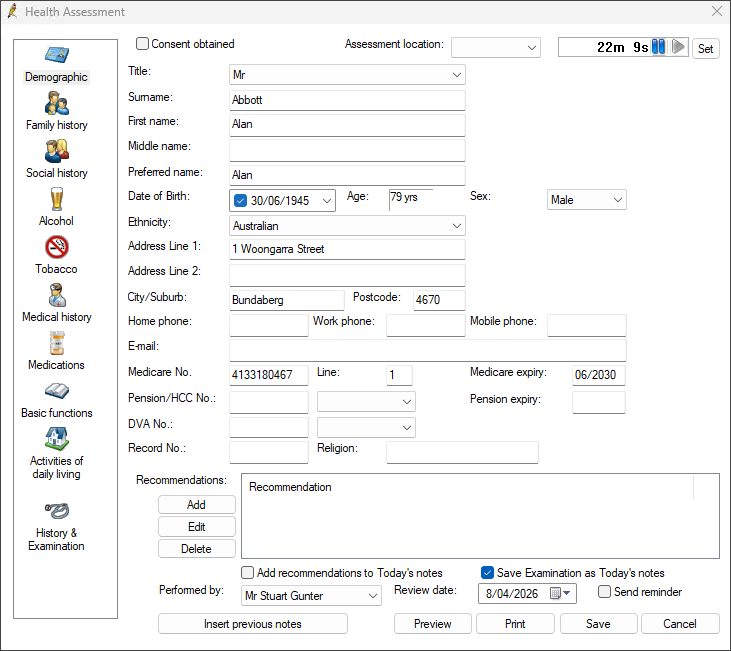Open the Demographic section icon
Viewport: 731px width, 651px height.
57,55
